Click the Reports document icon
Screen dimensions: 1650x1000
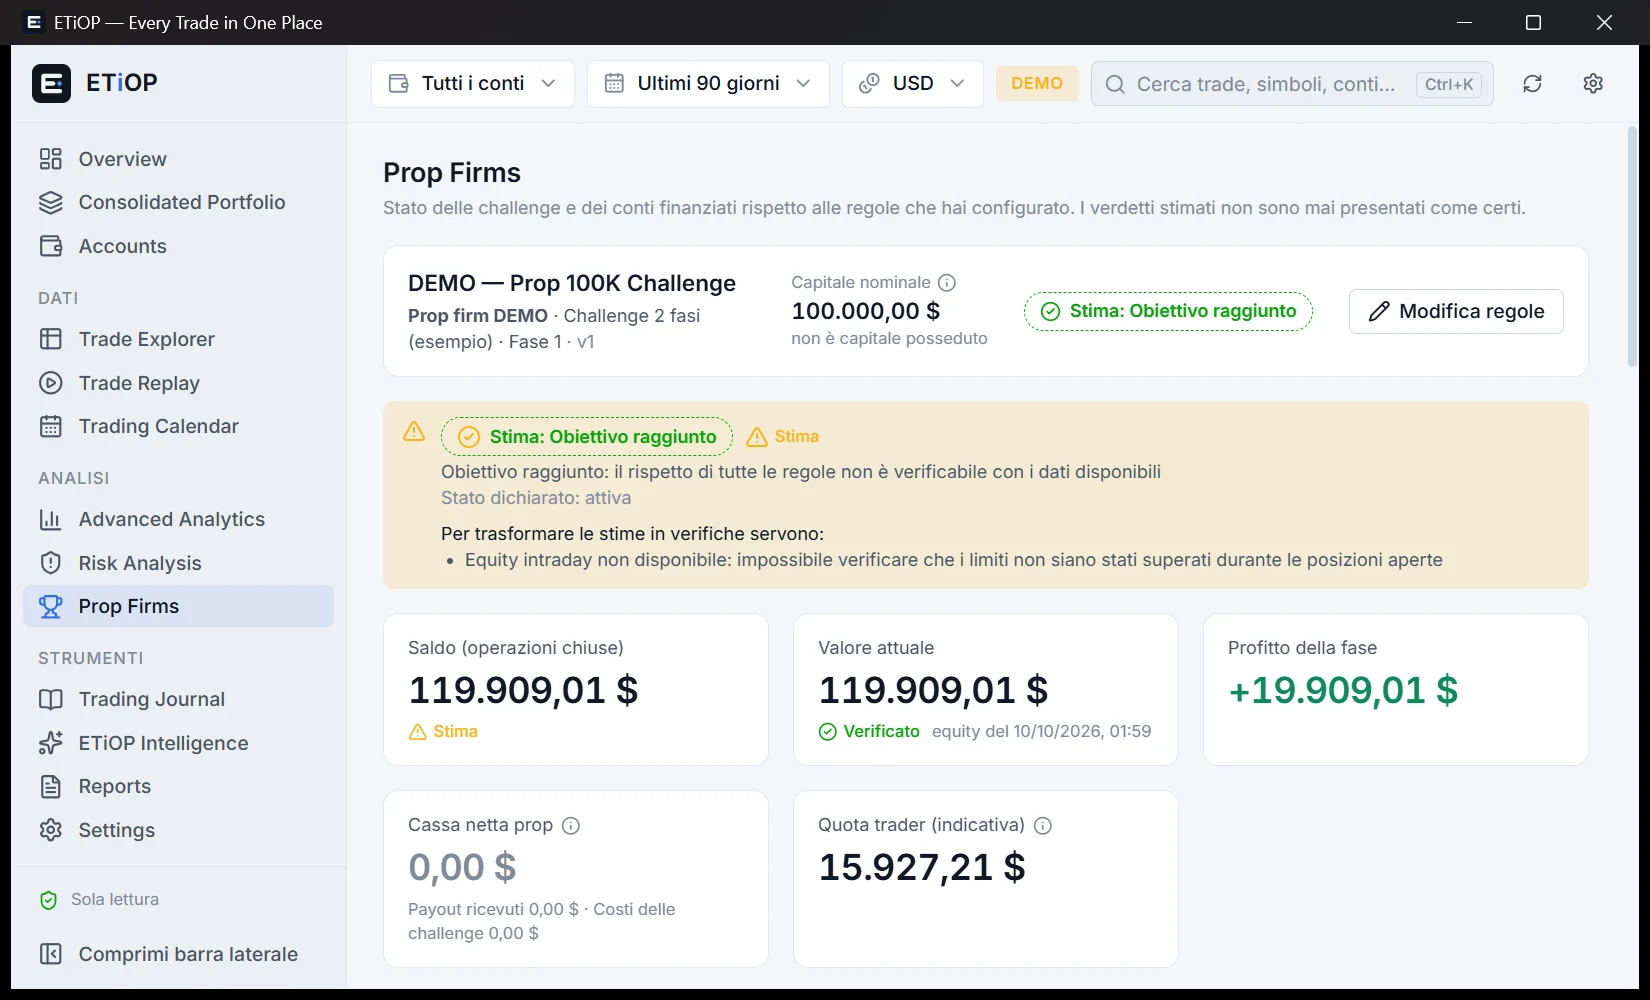(51, 786)
